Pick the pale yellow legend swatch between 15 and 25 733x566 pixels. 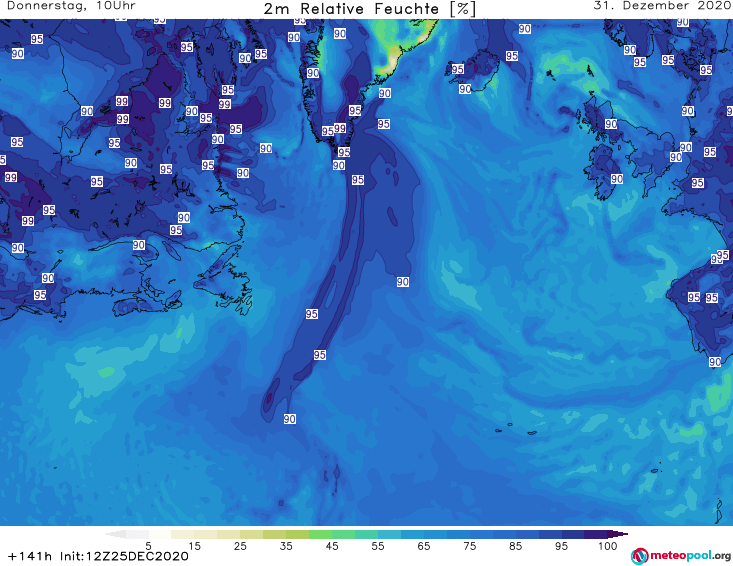(x=229, y=534)
